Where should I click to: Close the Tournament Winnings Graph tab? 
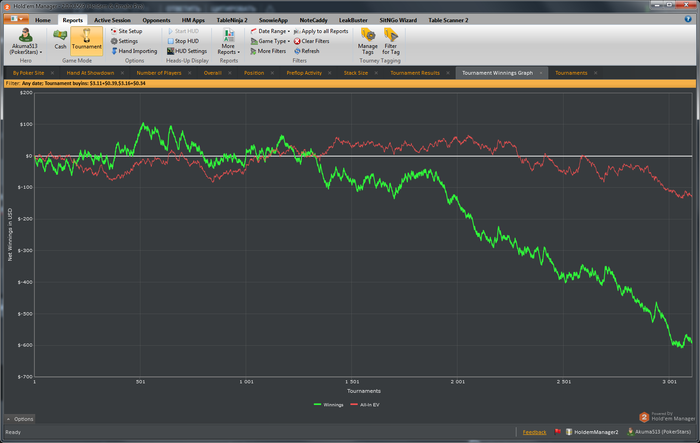(x=541, y=73)
